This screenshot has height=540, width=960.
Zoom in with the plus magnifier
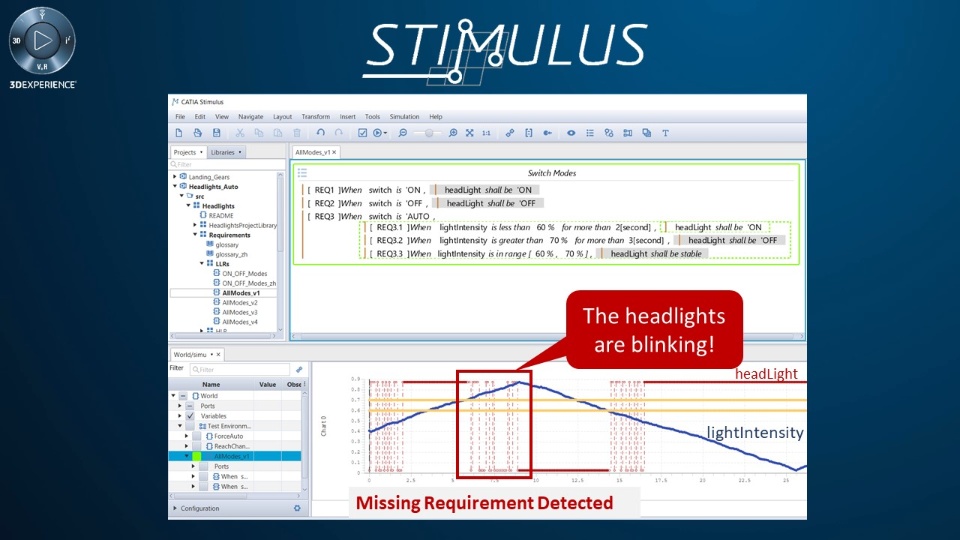coord(453,133)
